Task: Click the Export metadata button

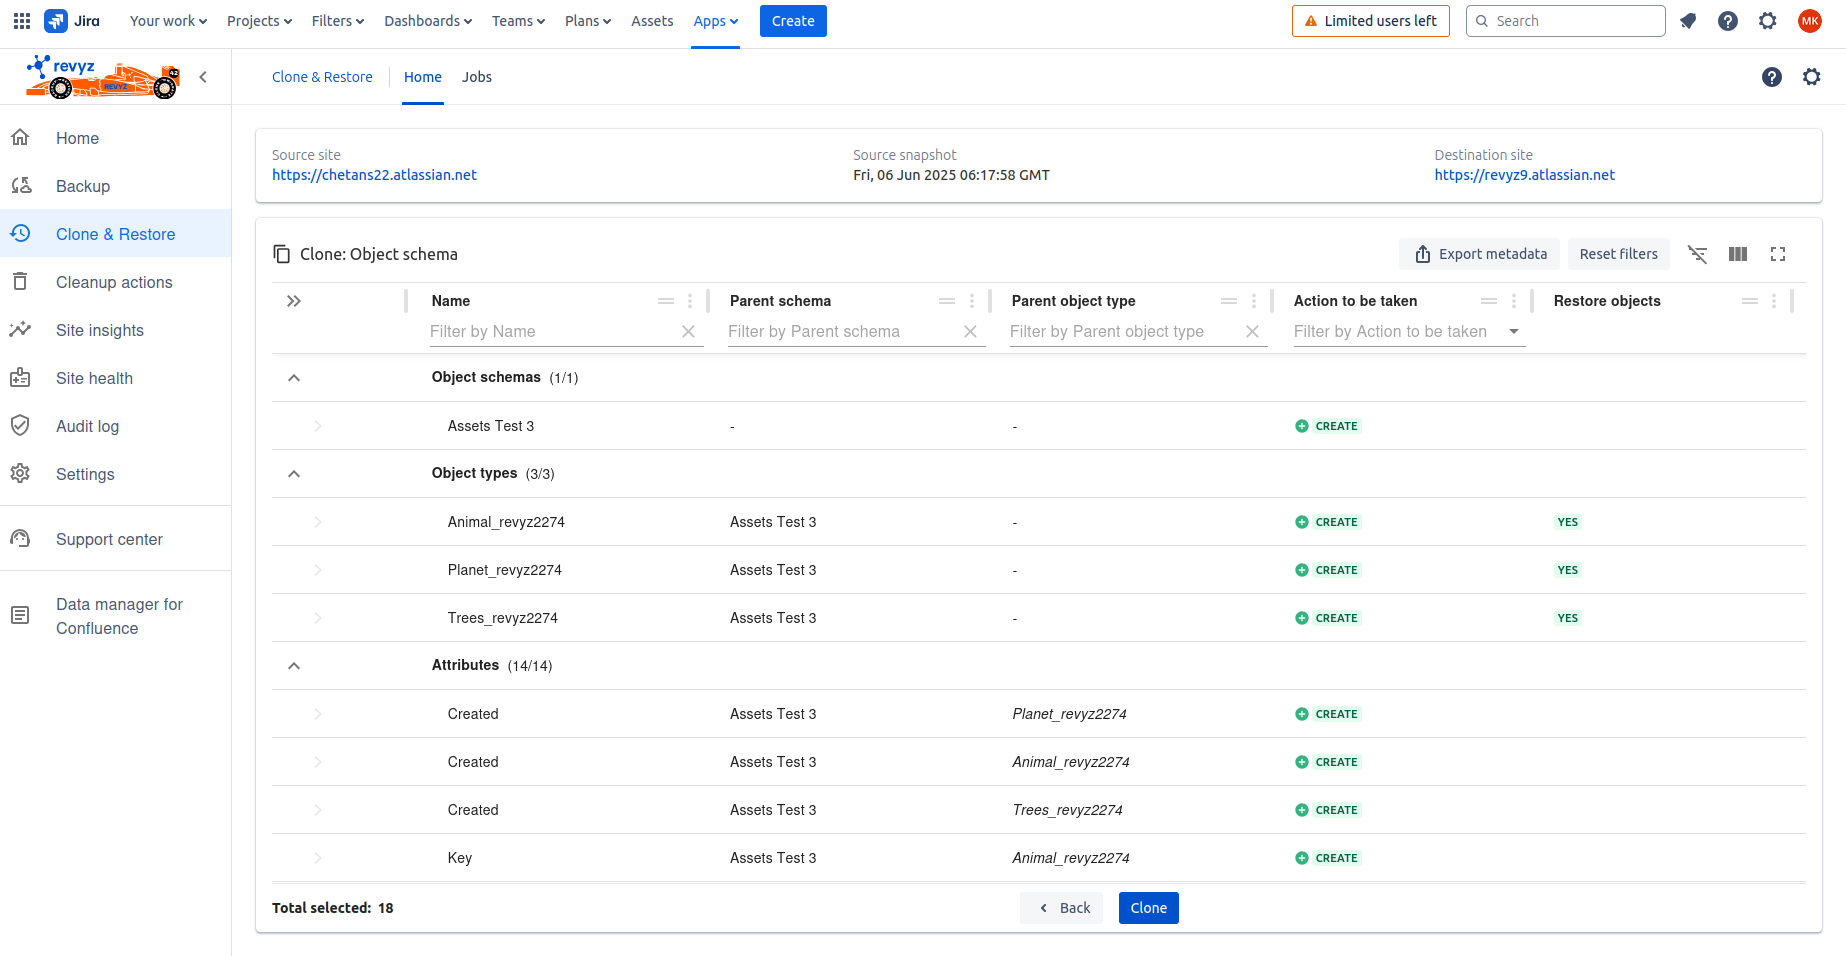Action: 1480,254
